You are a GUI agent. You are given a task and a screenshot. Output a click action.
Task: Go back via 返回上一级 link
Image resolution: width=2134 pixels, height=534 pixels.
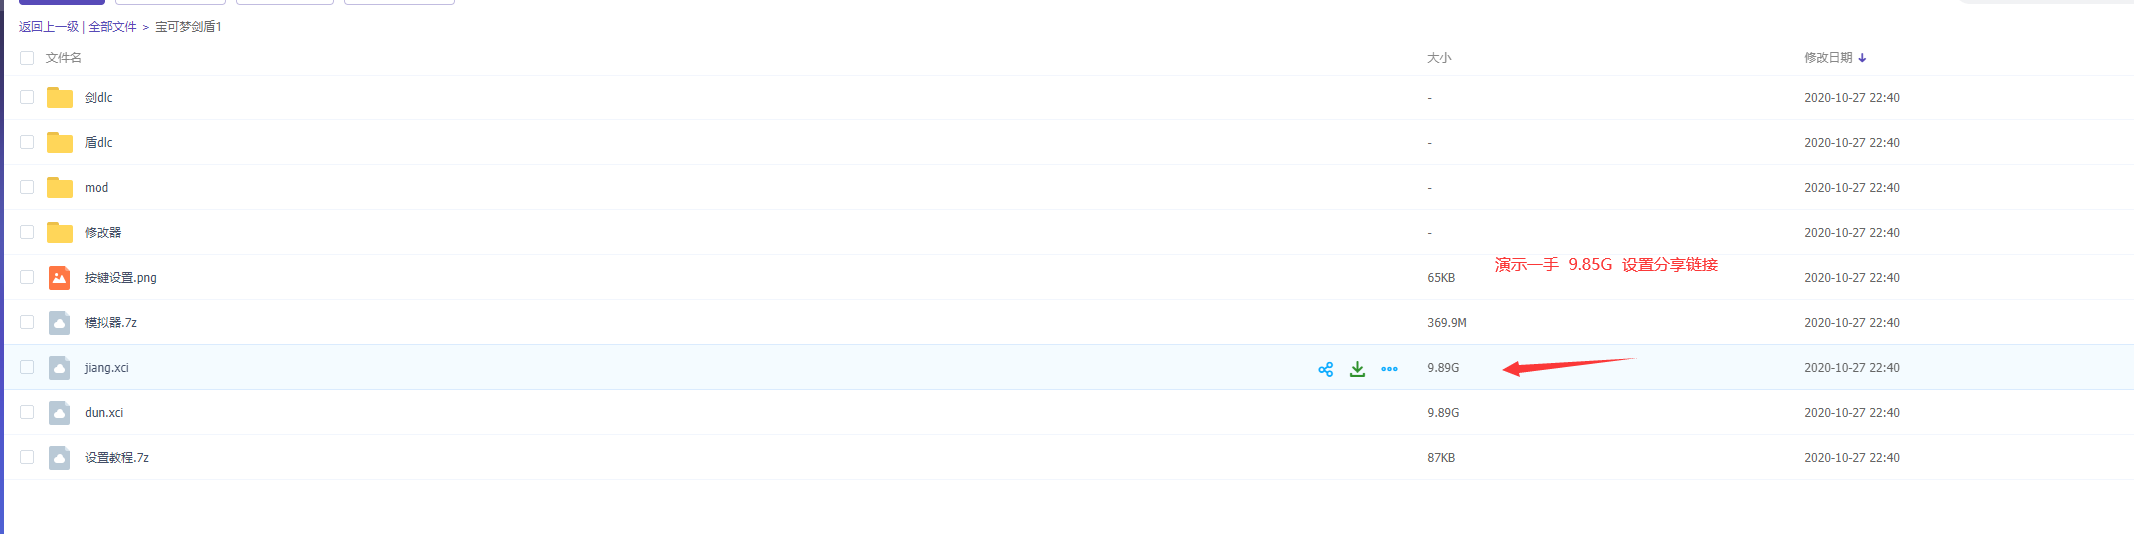click(x=49, y=27)
